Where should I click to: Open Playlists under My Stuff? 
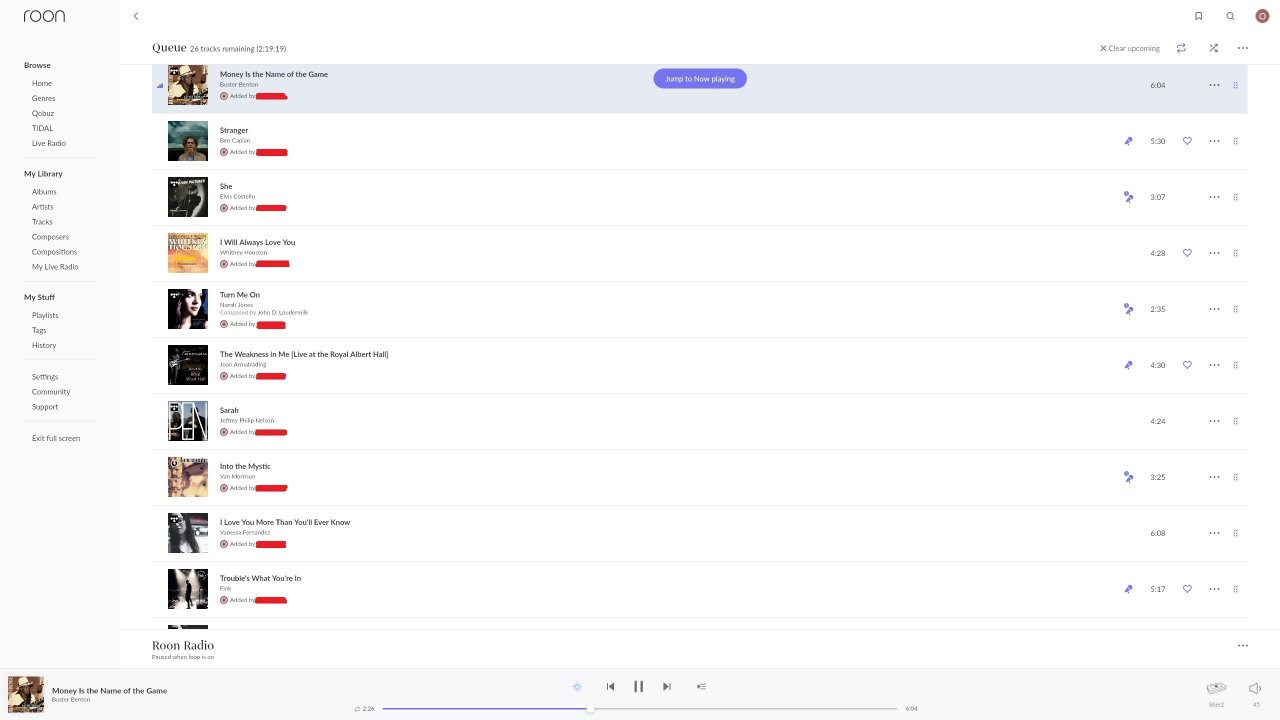pyautogui.click(x=45, y=315)
